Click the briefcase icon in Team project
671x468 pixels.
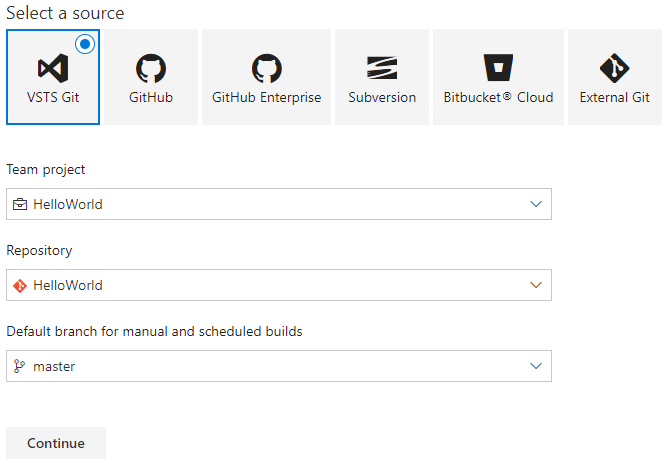pyautogui.click(x=20, y=204)
